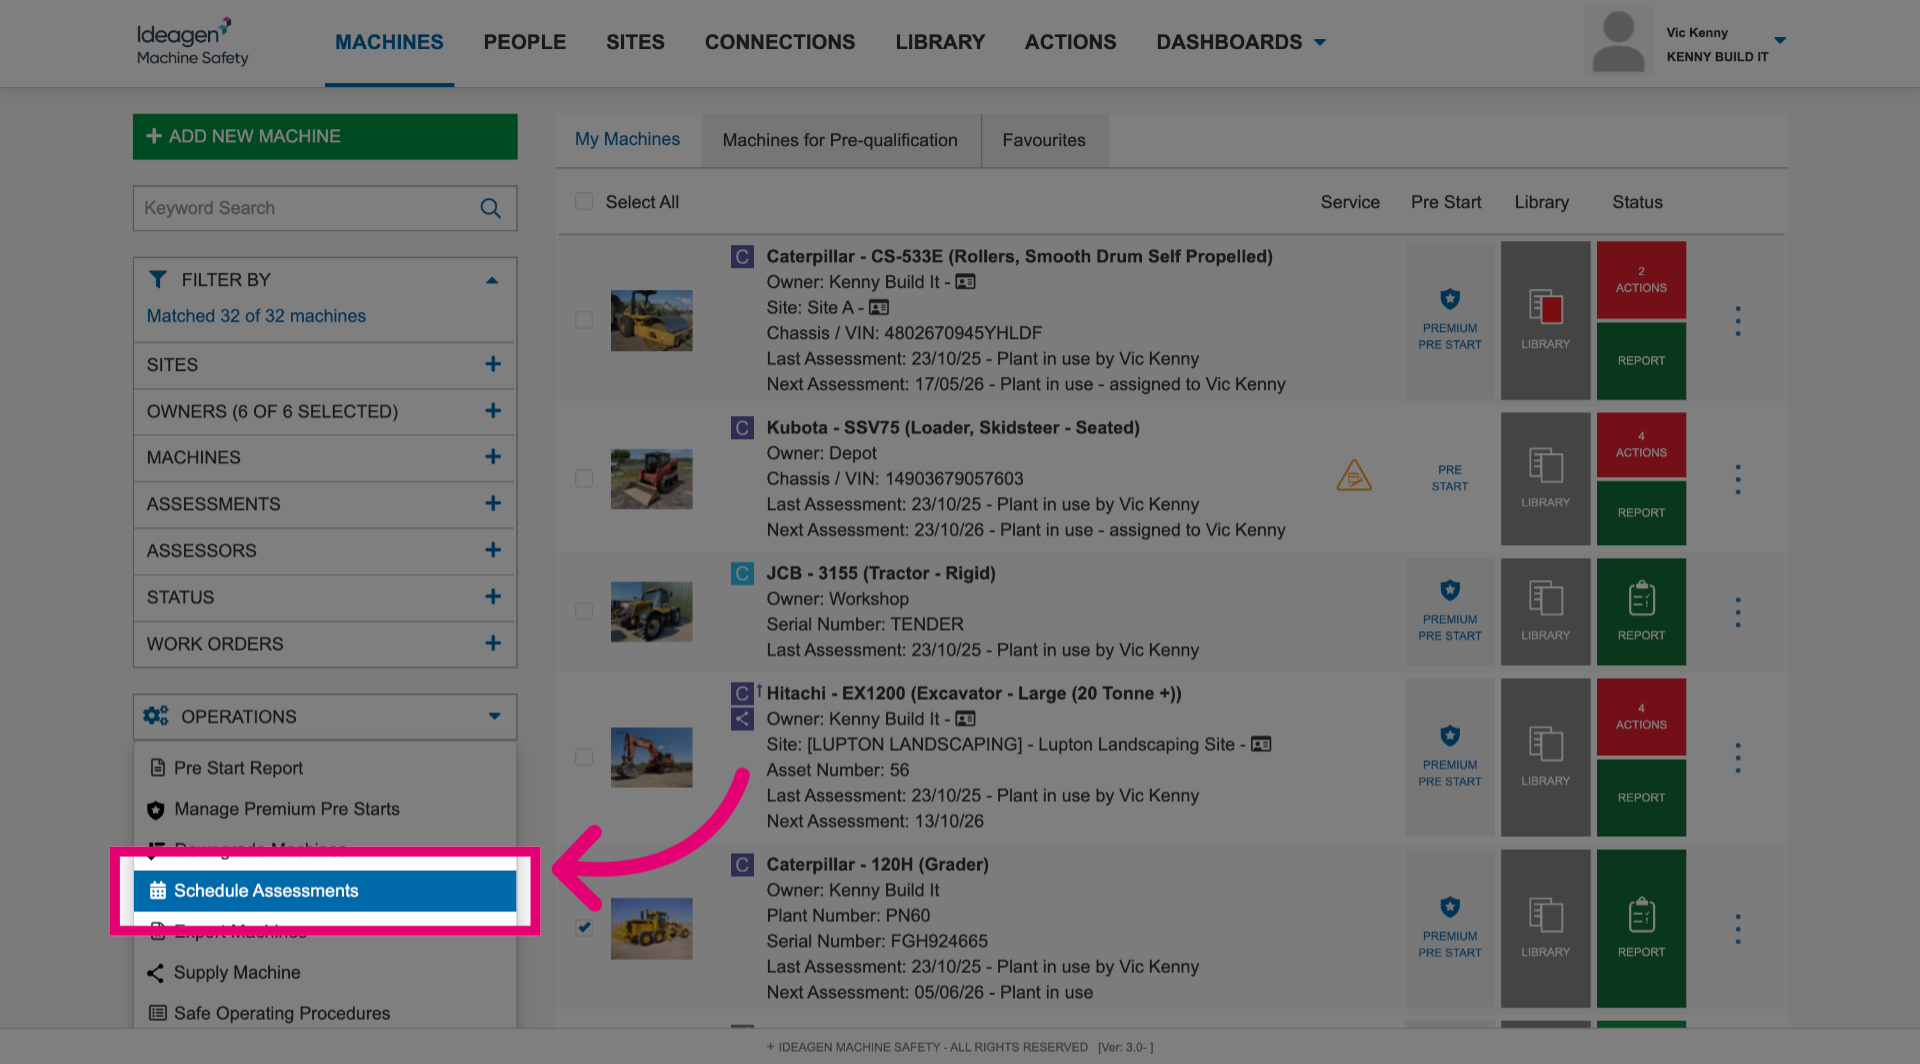
Task: Tick the Select All checkbox
Action: tap(584, 202)
